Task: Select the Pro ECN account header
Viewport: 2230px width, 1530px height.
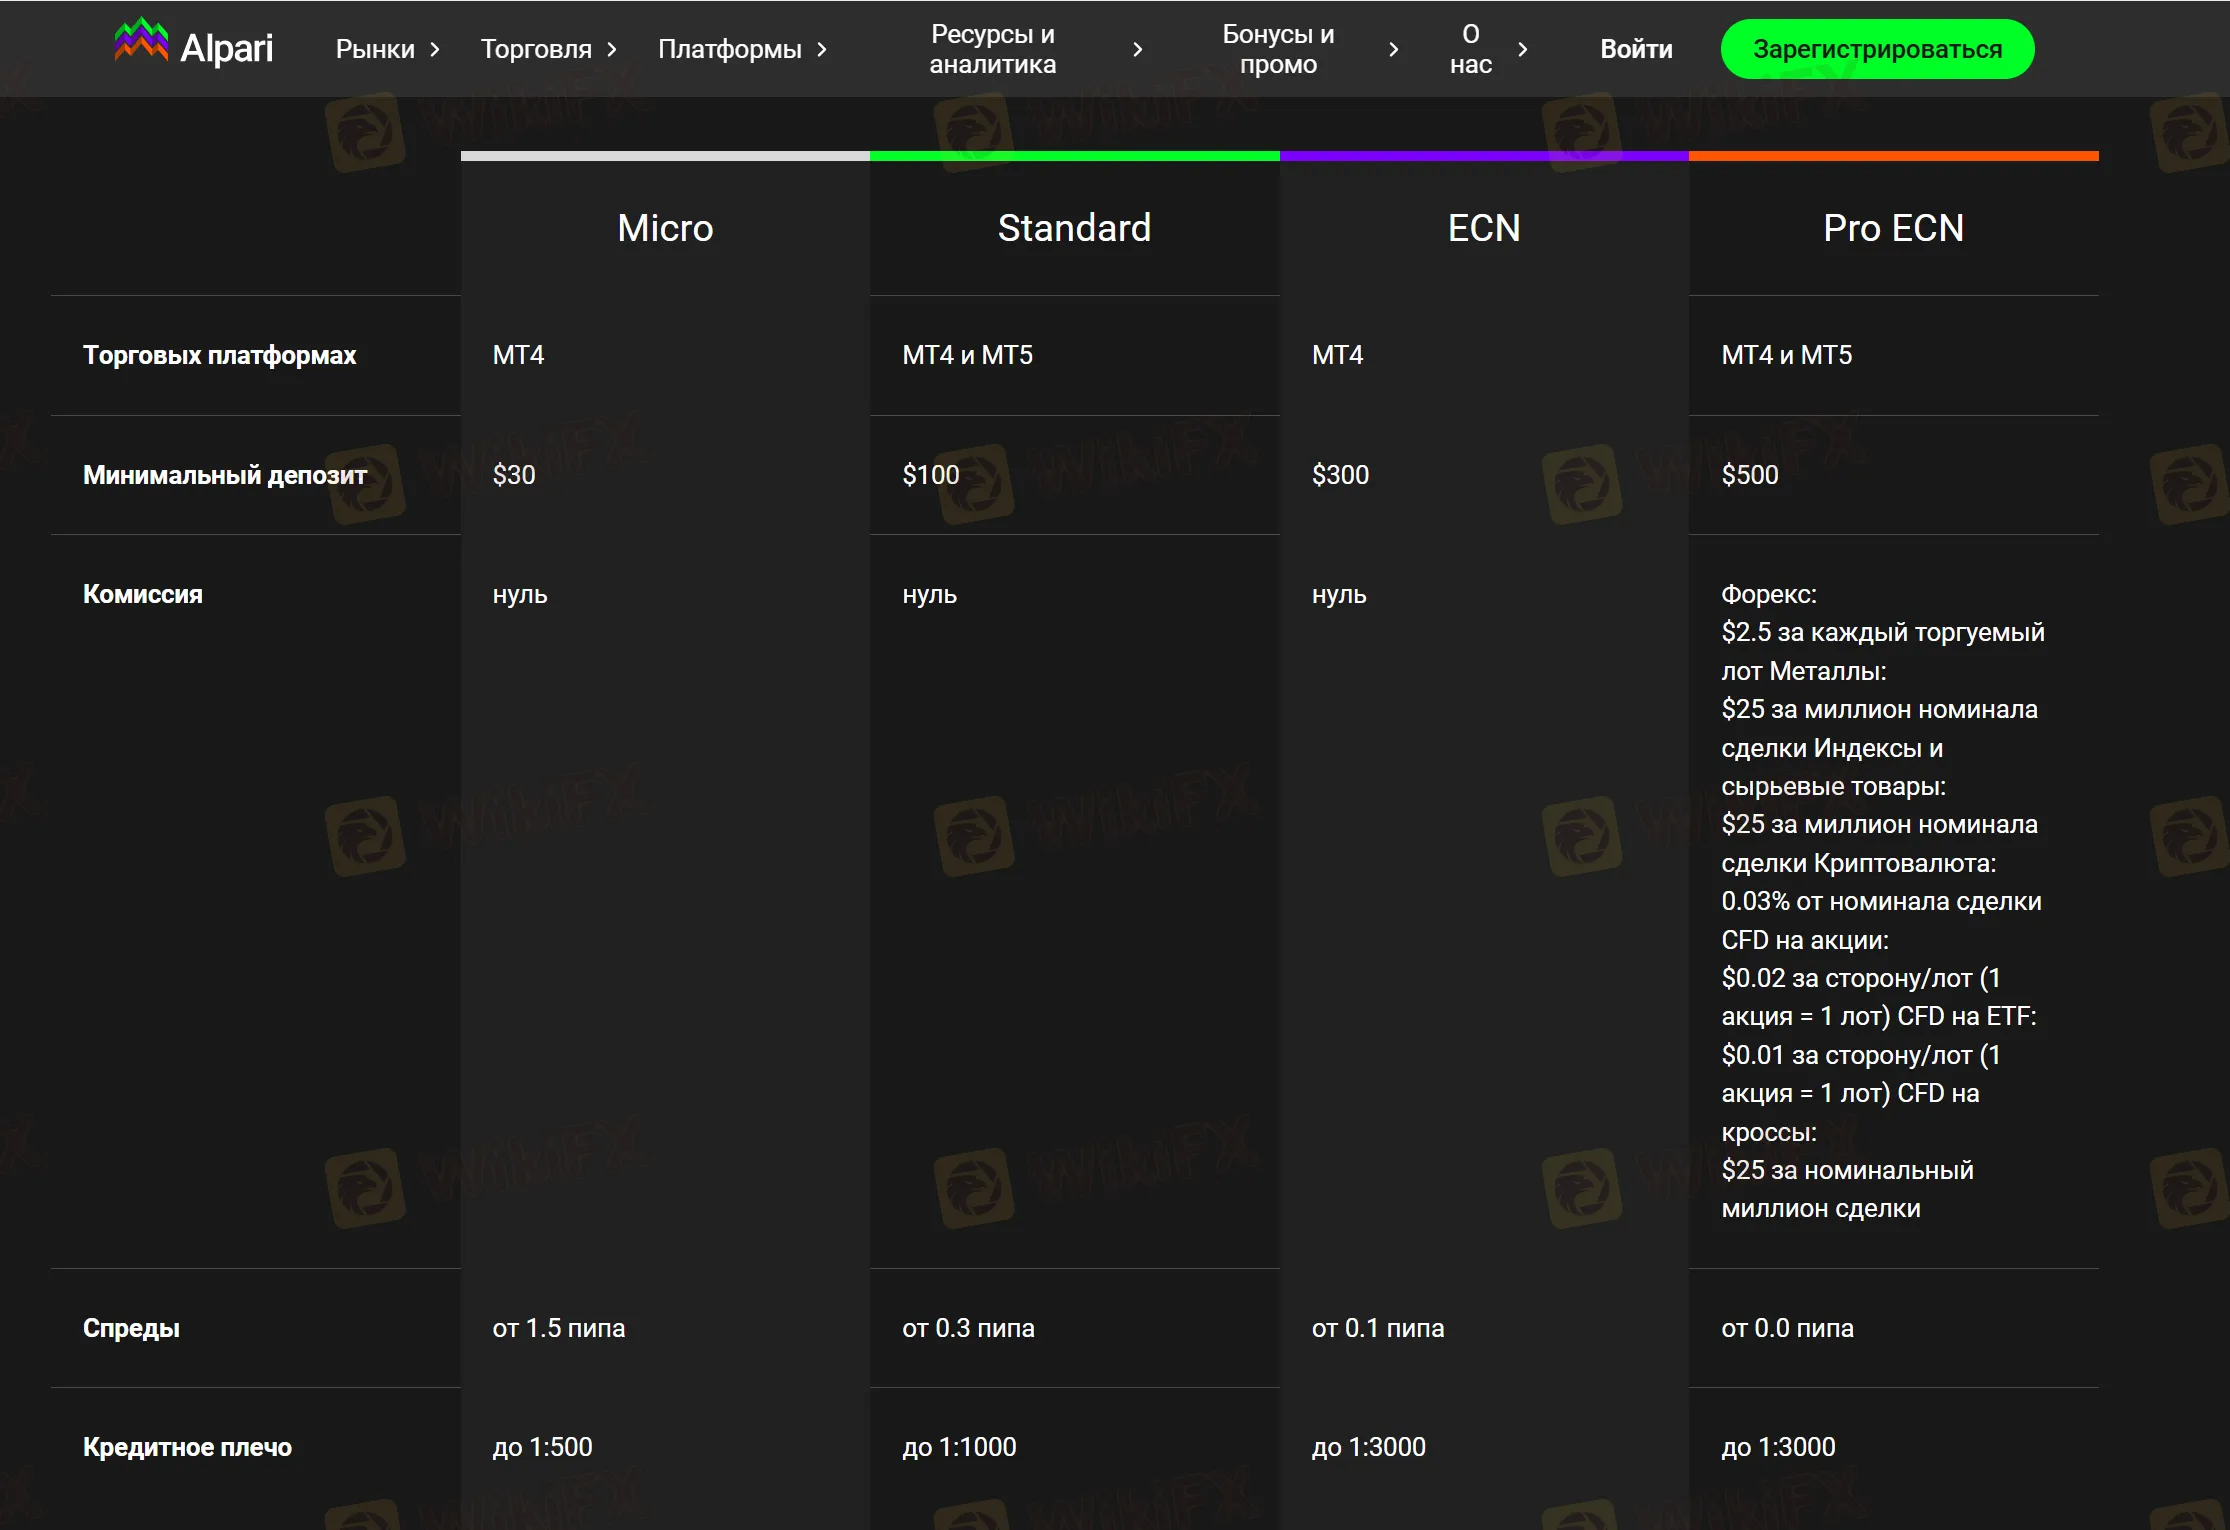Action: [1893, 228]
